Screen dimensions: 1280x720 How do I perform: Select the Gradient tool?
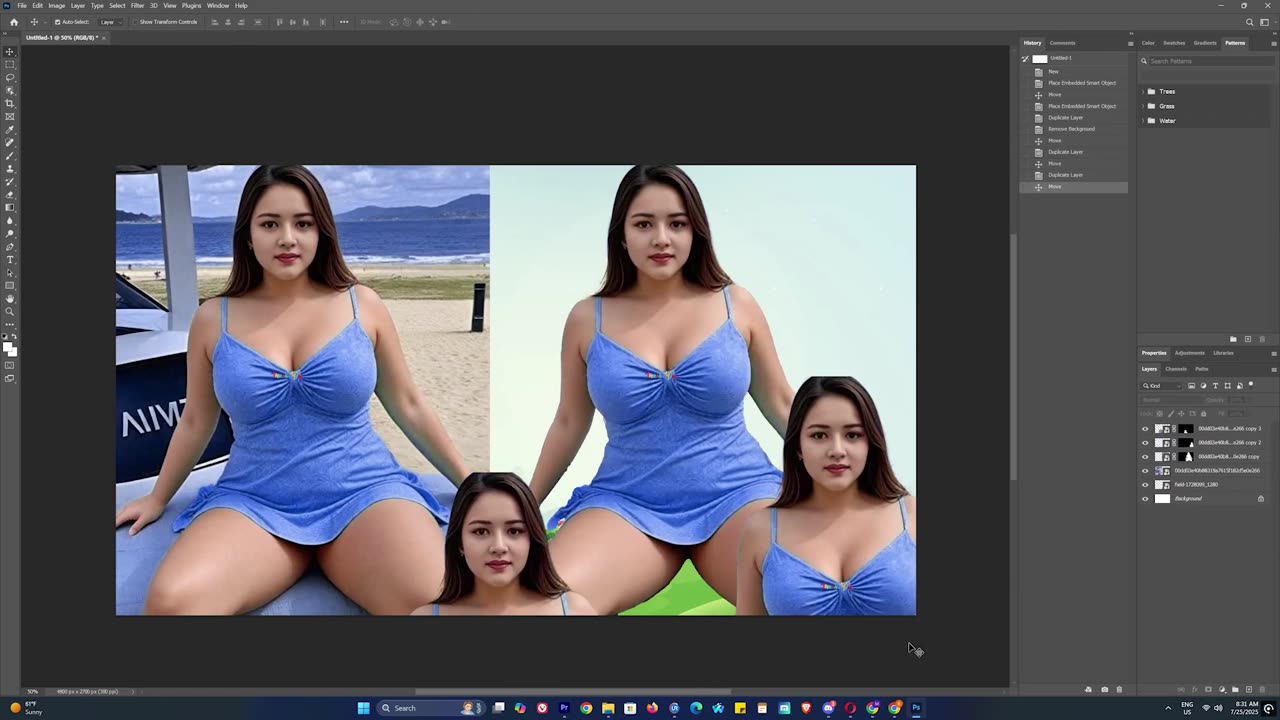(10, 208)
